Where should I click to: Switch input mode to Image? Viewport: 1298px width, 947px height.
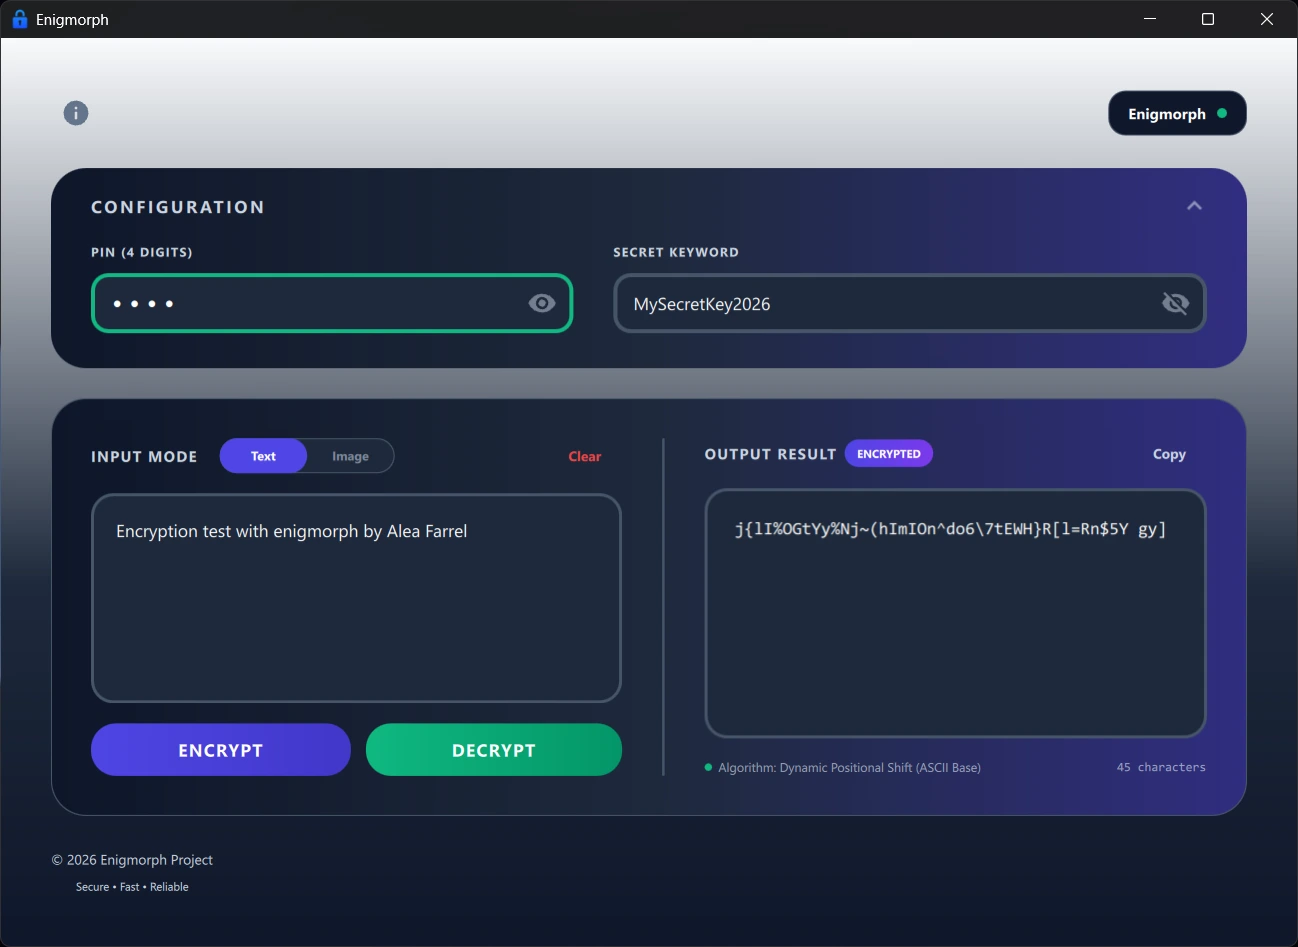pyautogui.click(x=350, y=456)
